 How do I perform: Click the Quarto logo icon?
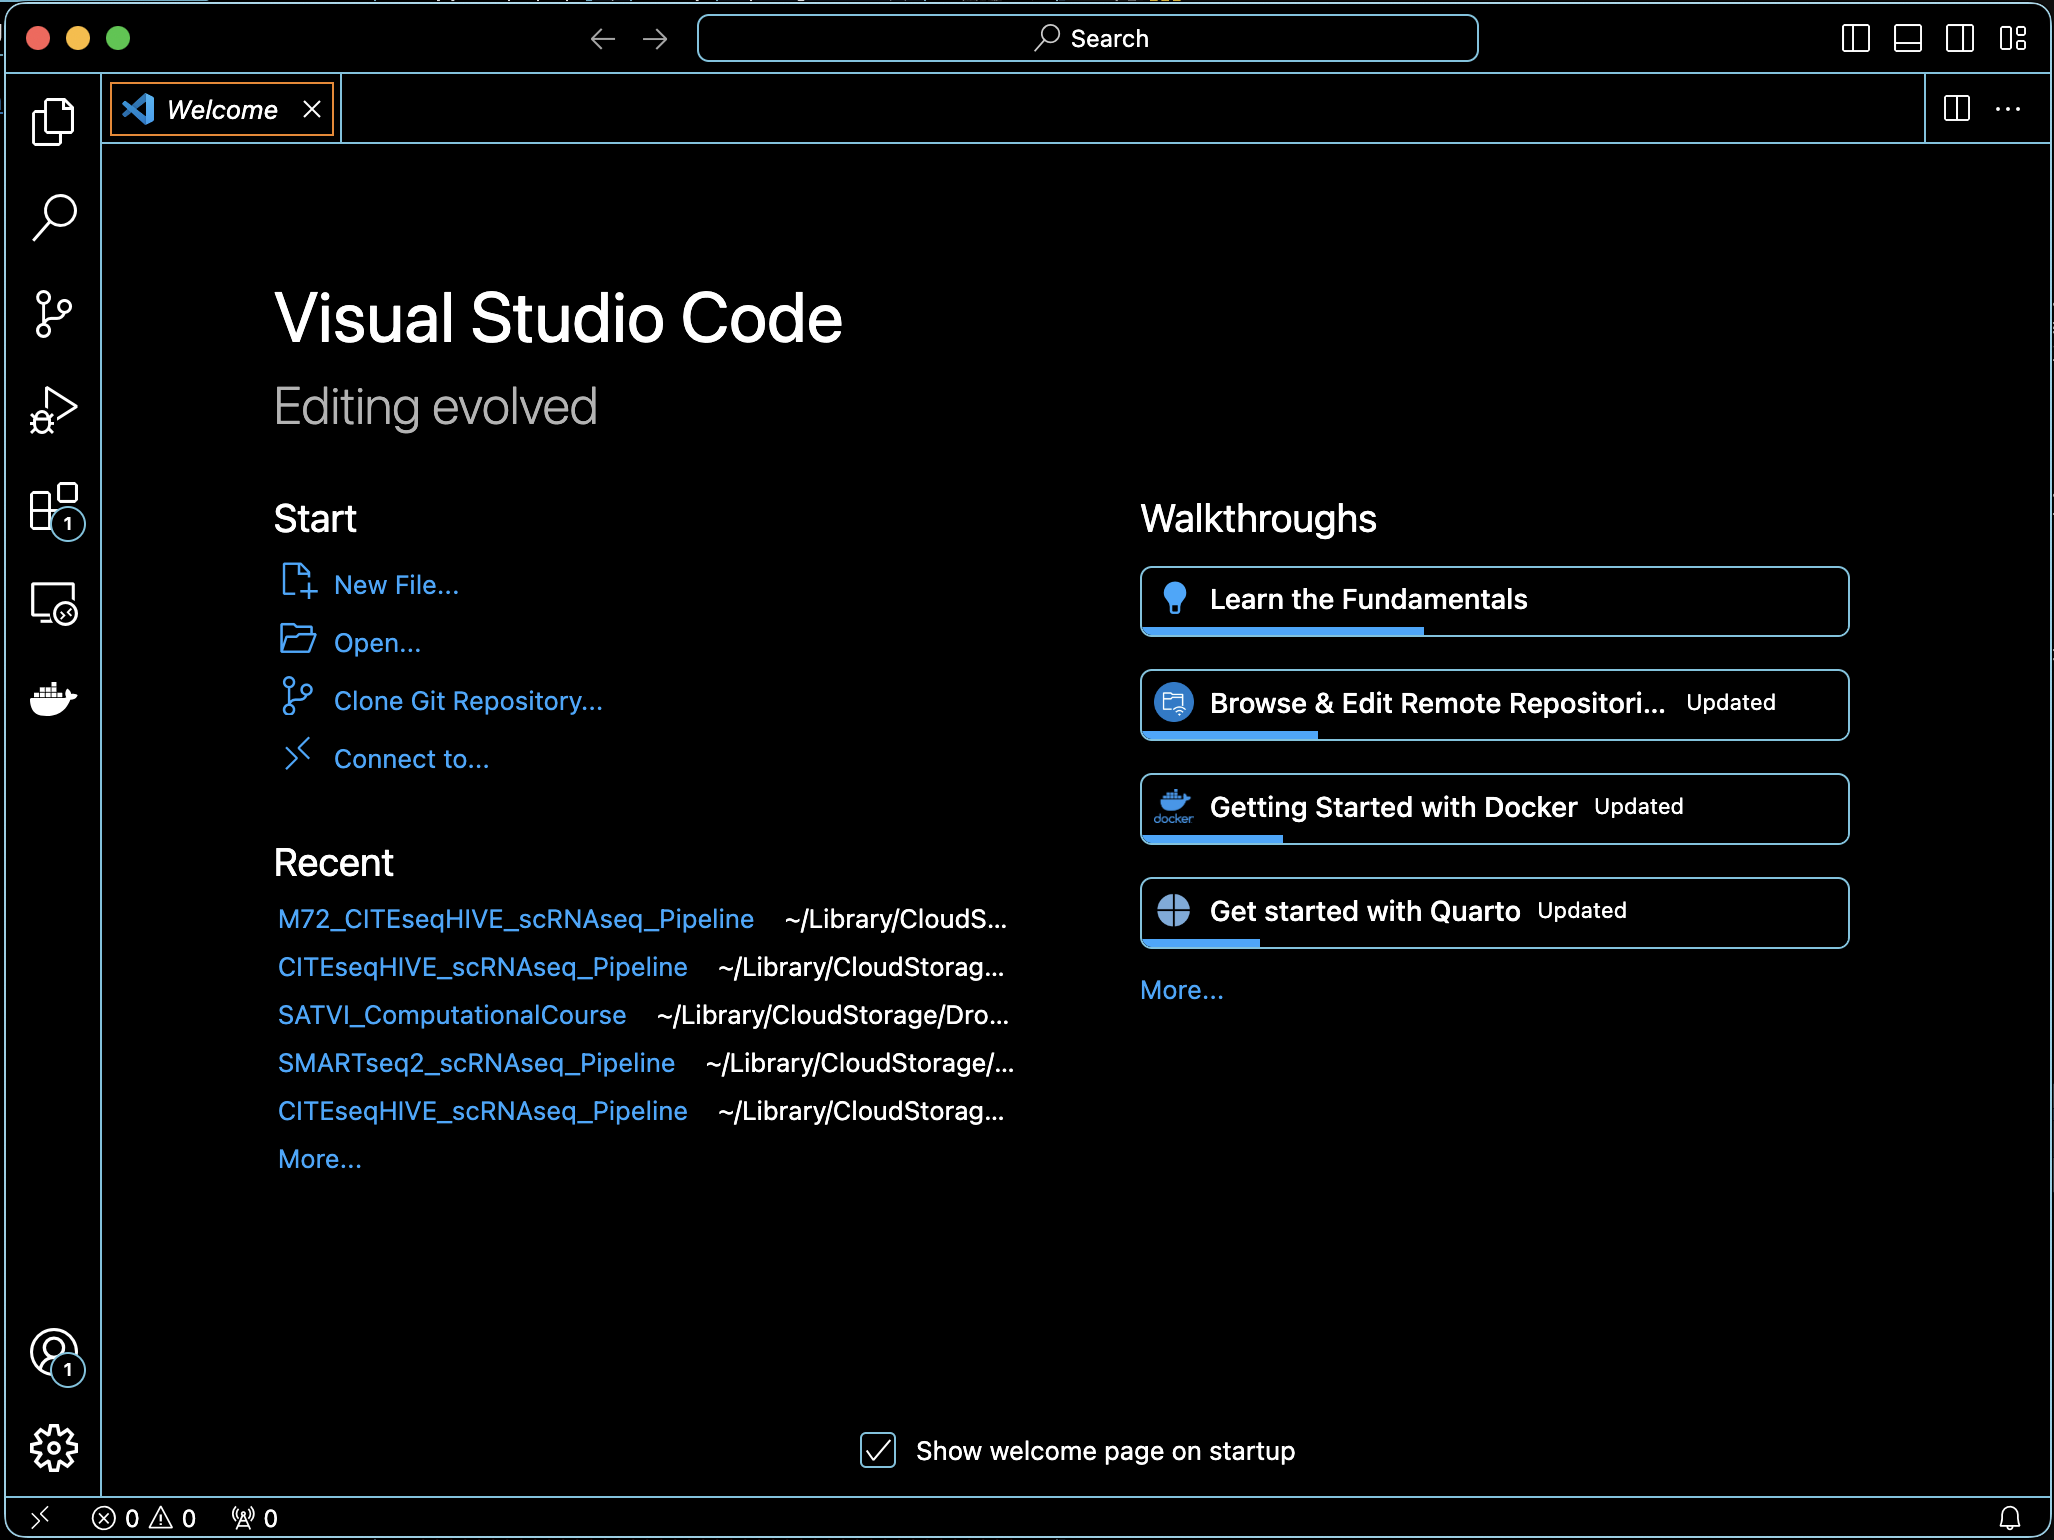[1174, 910]
